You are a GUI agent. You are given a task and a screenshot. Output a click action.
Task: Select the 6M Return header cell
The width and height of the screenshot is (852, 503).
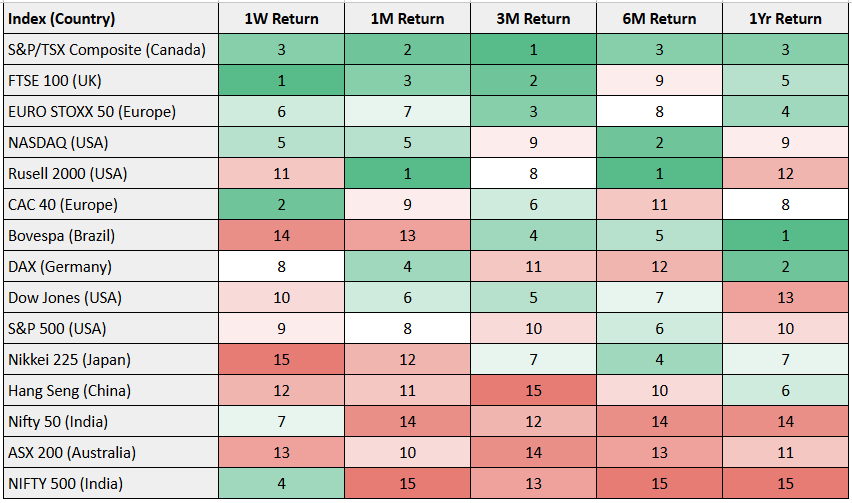point(661,19)
